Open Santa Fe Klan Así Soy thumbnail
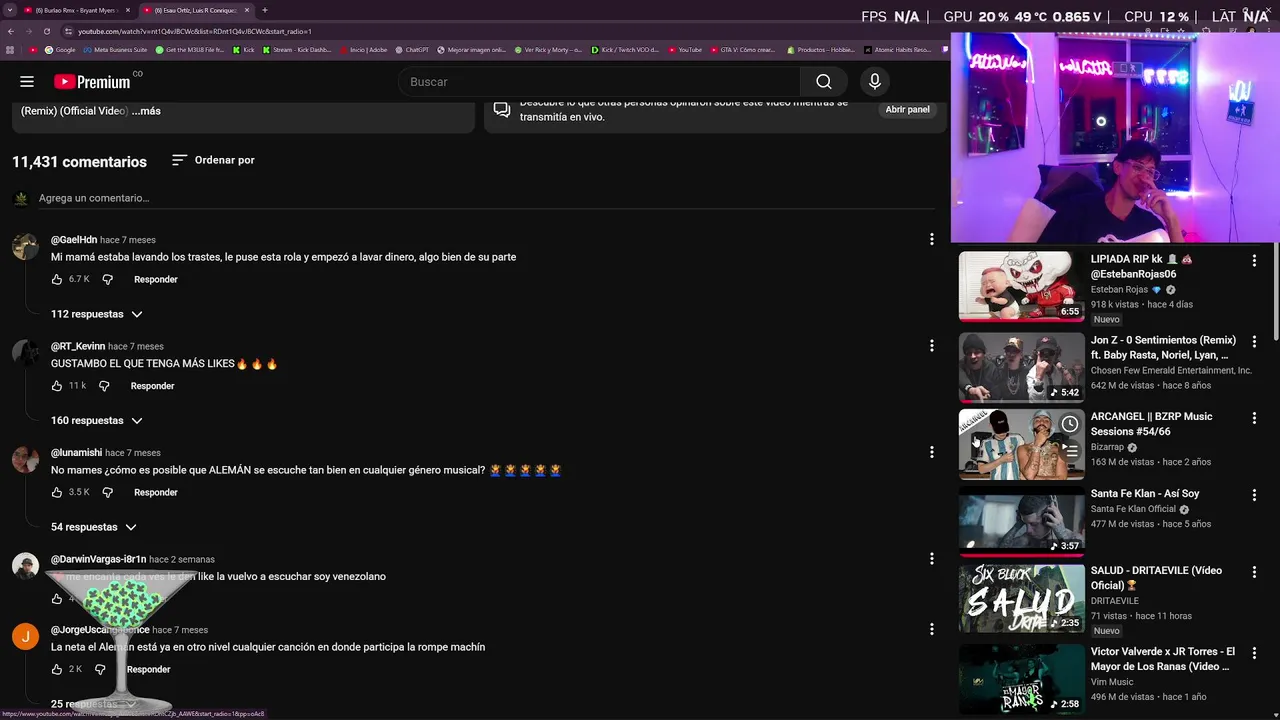 pos(1021,520)
